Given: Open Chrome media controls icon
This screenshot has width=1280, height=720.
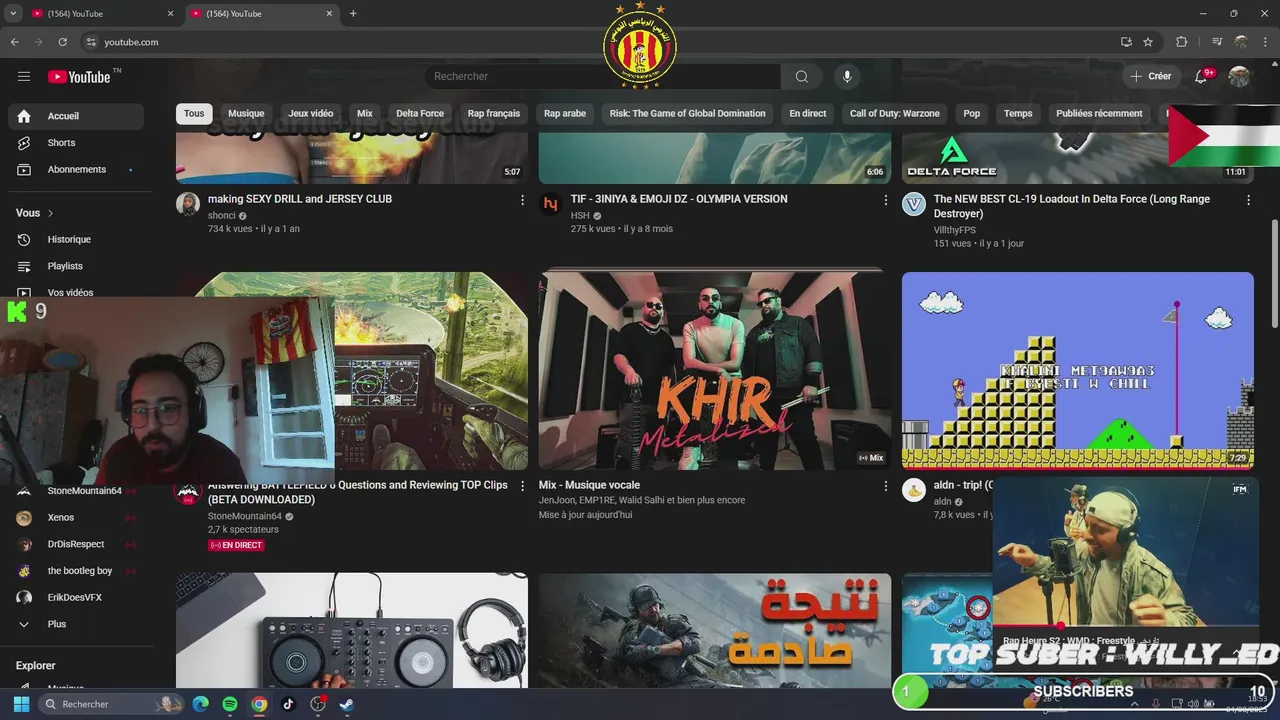Looking at the screenshot, I should tap(1217, 42).
